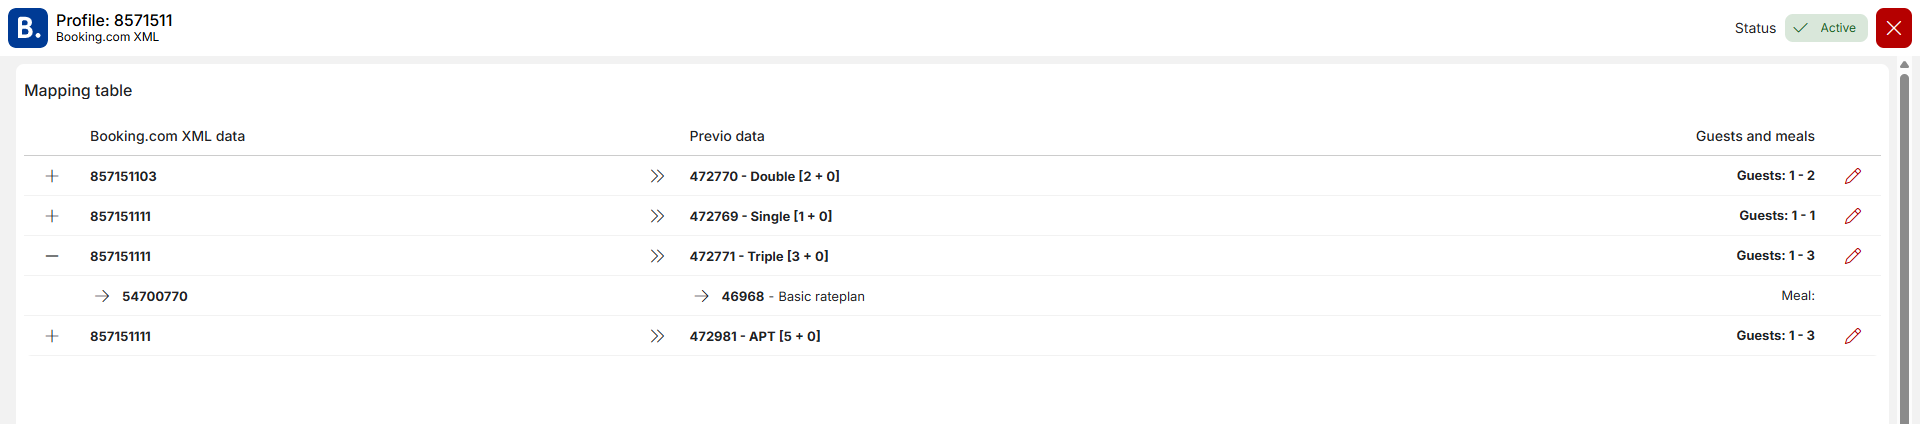The height and width of the screenshot is (424, 1920).
Task: Click the arrow icon beside 46968 rateplan
Action: click(x=702, y=296)
